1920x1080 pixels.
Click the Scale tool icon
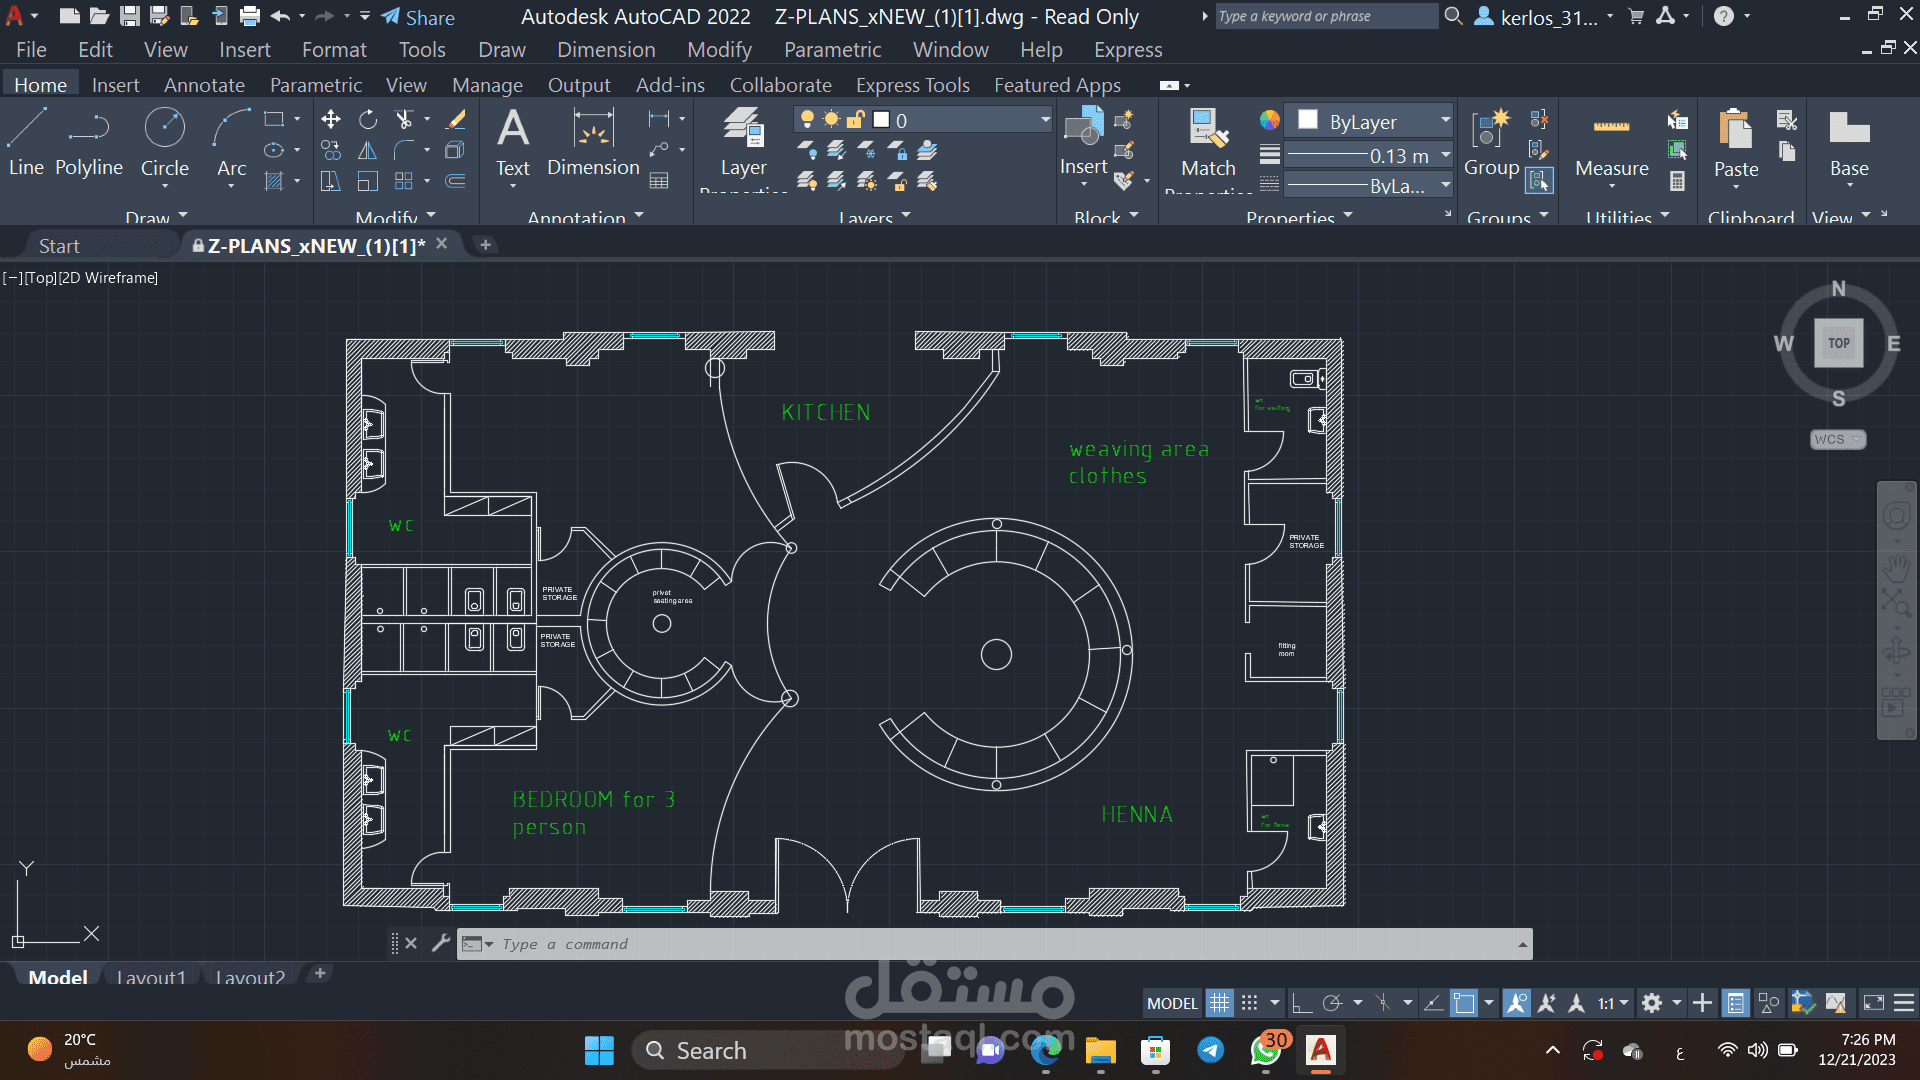point(368,181)
